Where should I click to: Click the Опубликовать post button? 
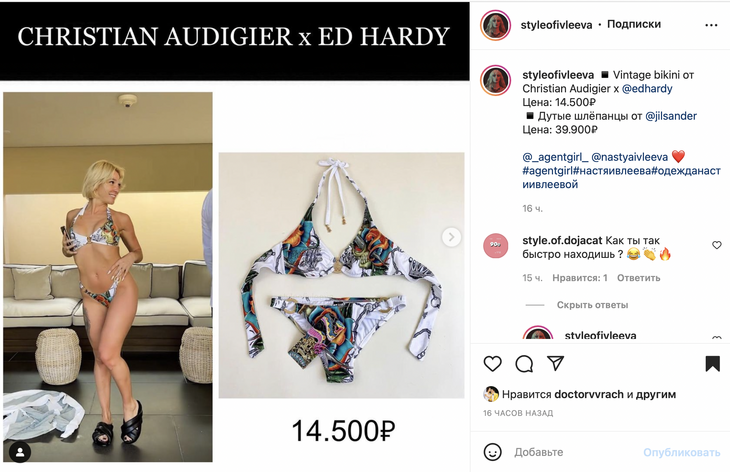pyautogui.click(x=682, y=452)
